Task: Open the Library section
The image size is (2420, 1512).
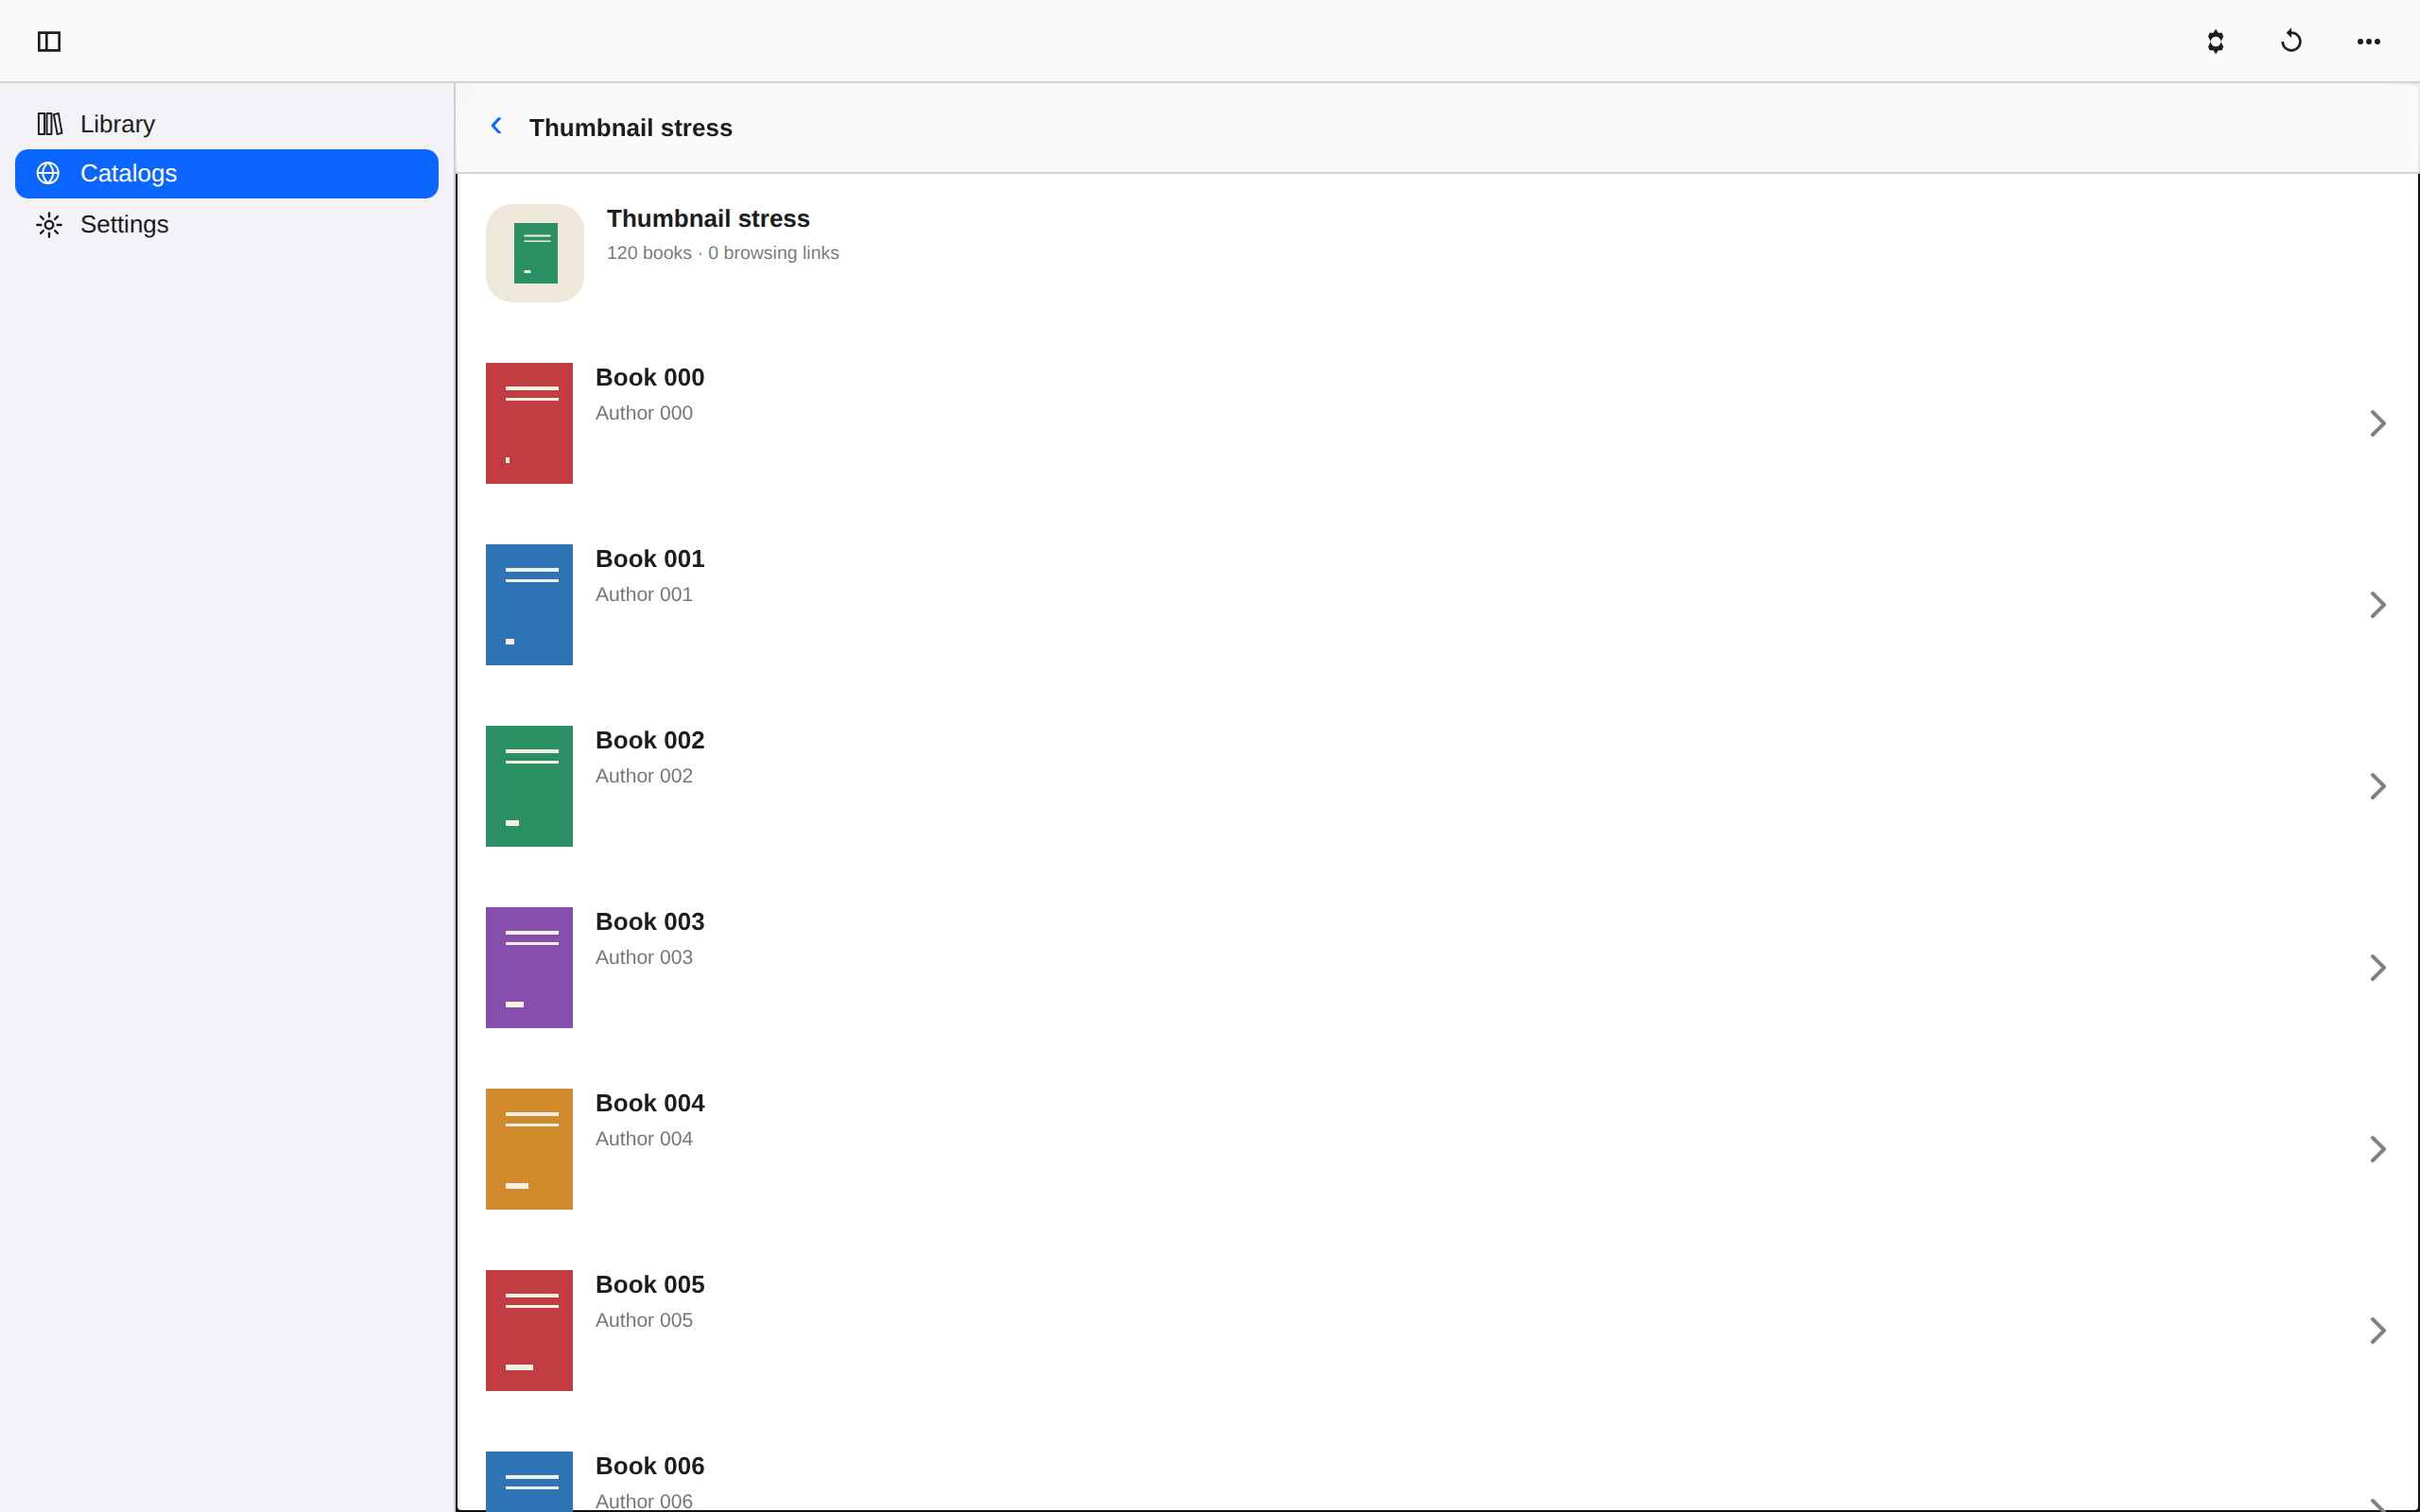Action: 227,124
